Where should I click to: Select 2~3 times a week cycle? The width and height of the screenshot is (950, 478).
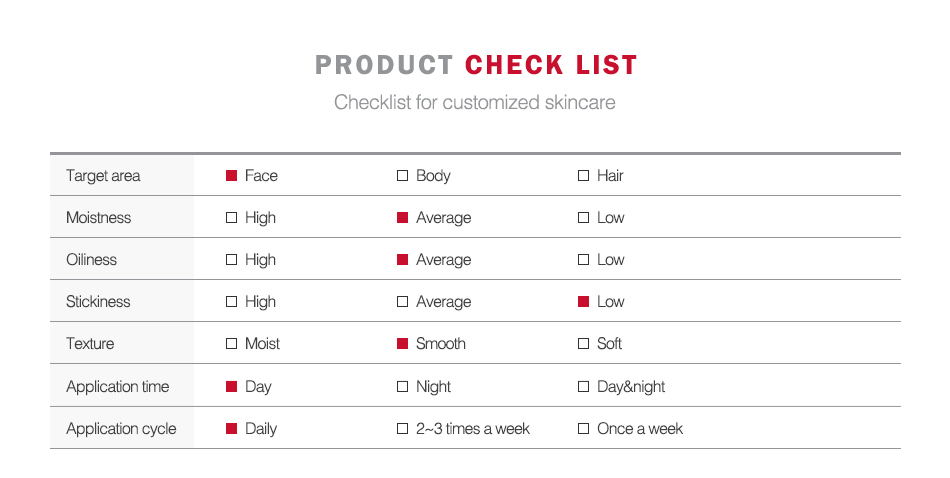[x=403, y=429]
